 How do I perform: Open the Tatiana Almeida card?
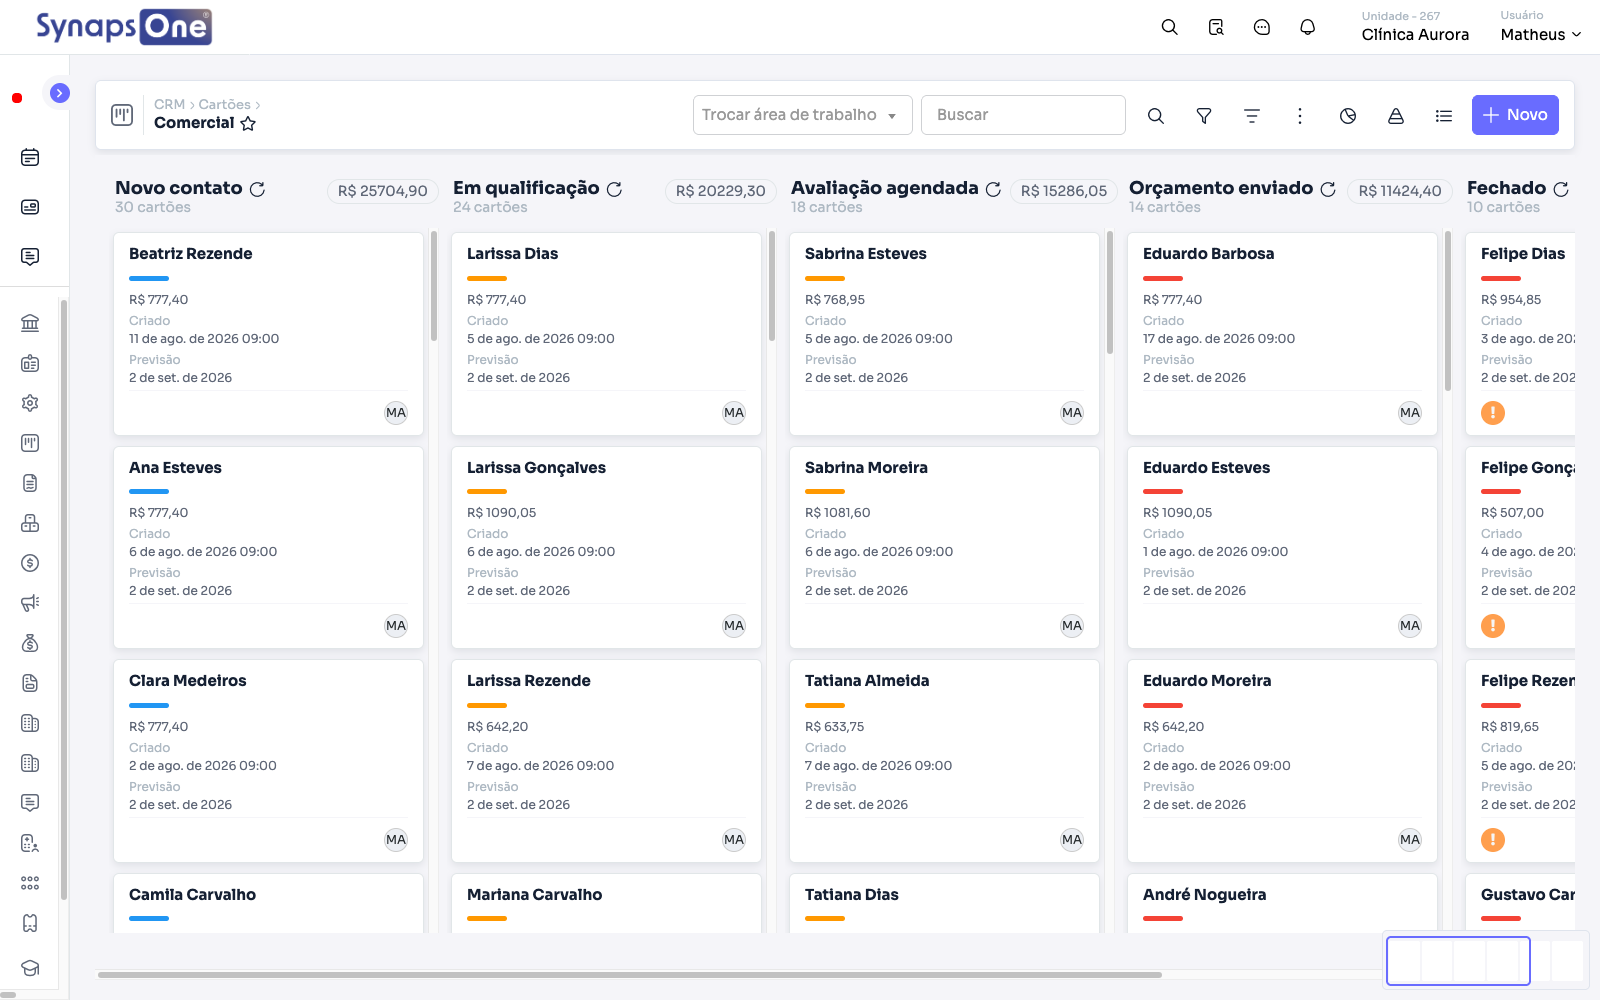[x=944, y=761]
